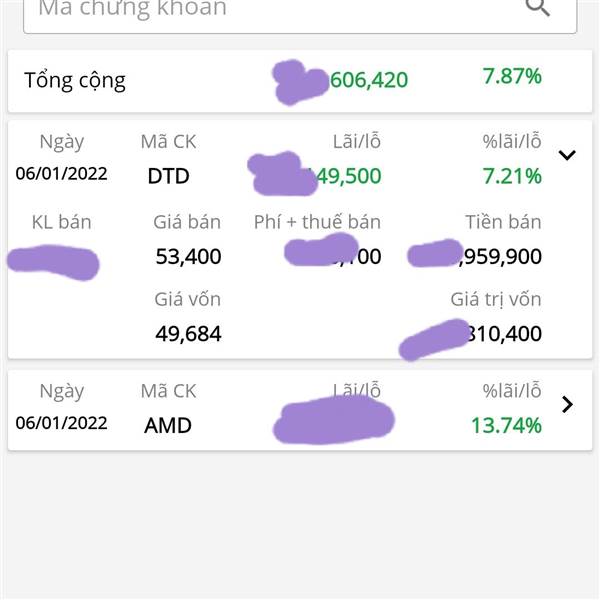Click the search magnifier icon
Image resolution: width=600 pixels, height=600 pixels.
[x=537, y=7]
